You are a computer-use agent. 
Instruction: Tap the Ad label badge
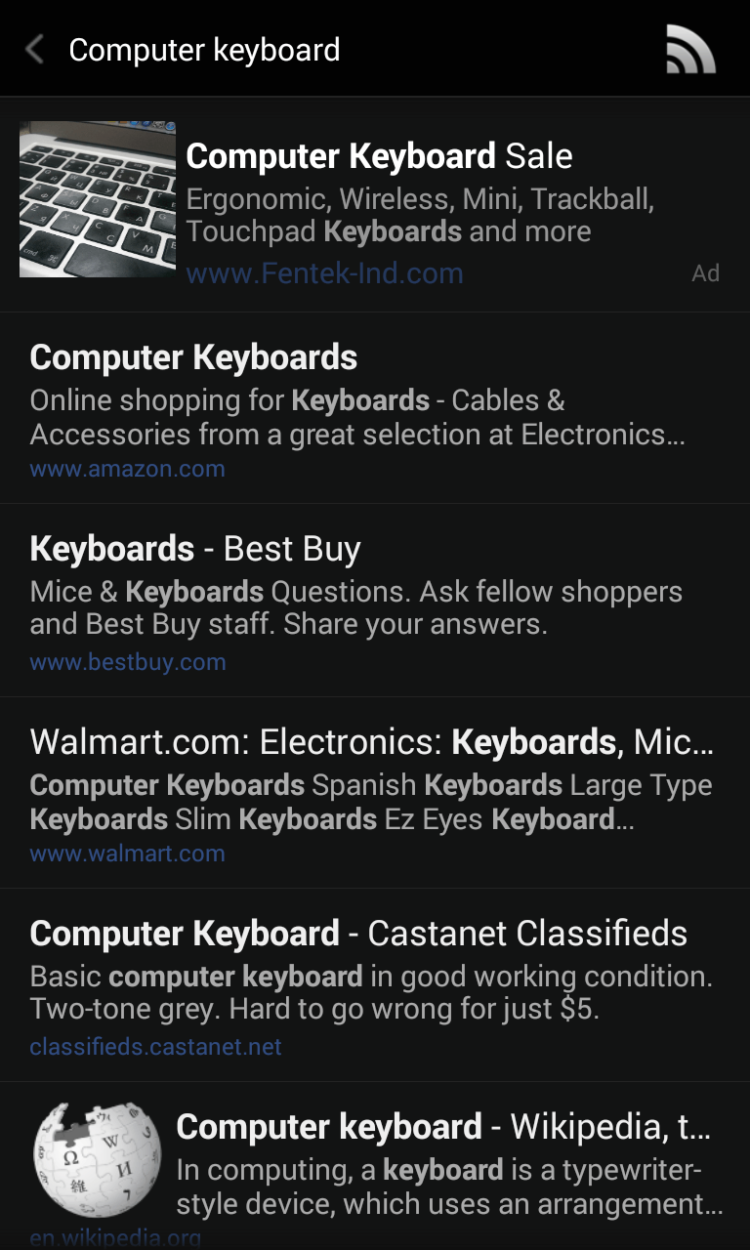[705, 273]
